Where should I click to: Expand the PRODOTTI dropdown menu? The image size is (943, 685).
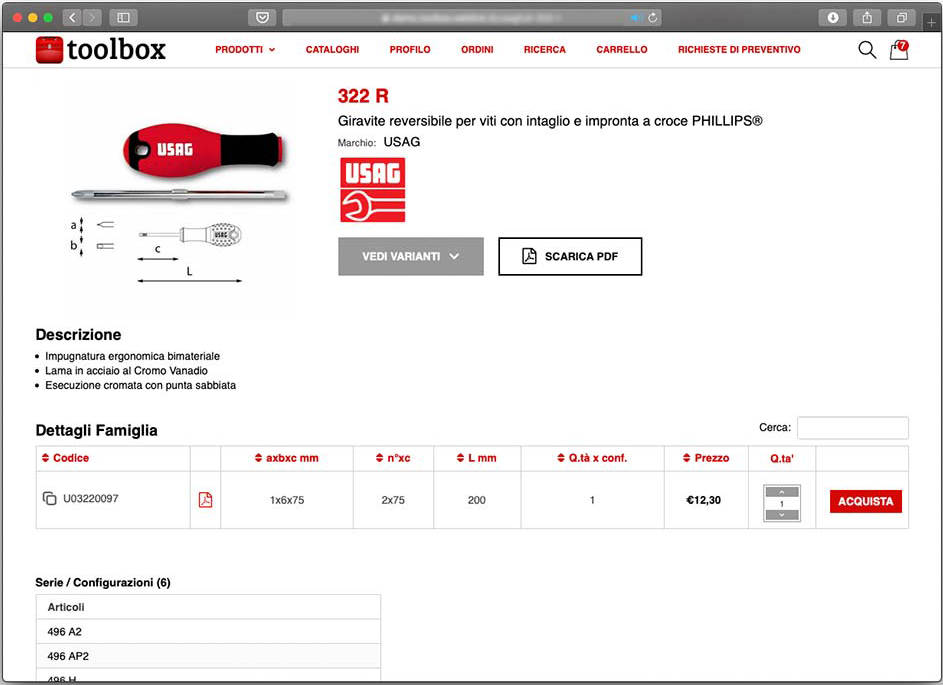tap(245, 49)
